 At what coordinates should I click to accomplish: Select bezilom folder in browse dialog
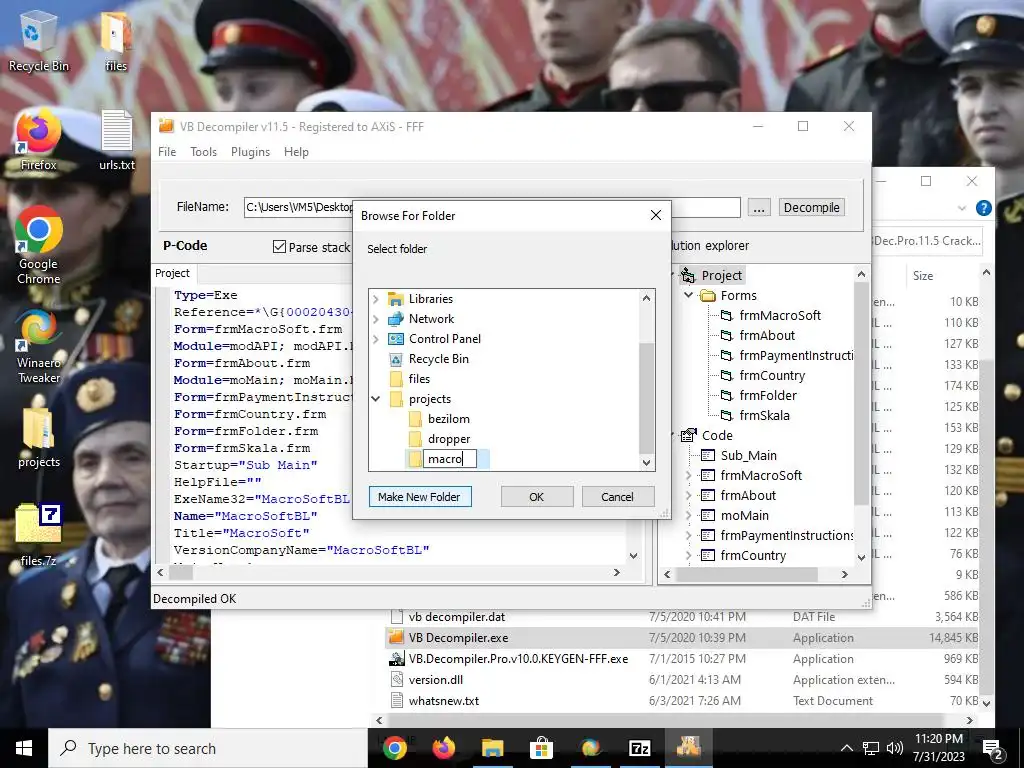tap(449, 419)
